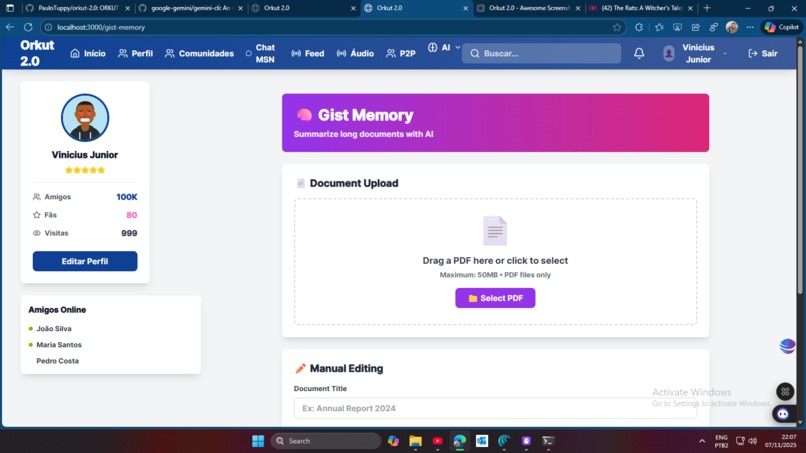
Task: Open Outlook from the taskbar
Action: (482, 441)
